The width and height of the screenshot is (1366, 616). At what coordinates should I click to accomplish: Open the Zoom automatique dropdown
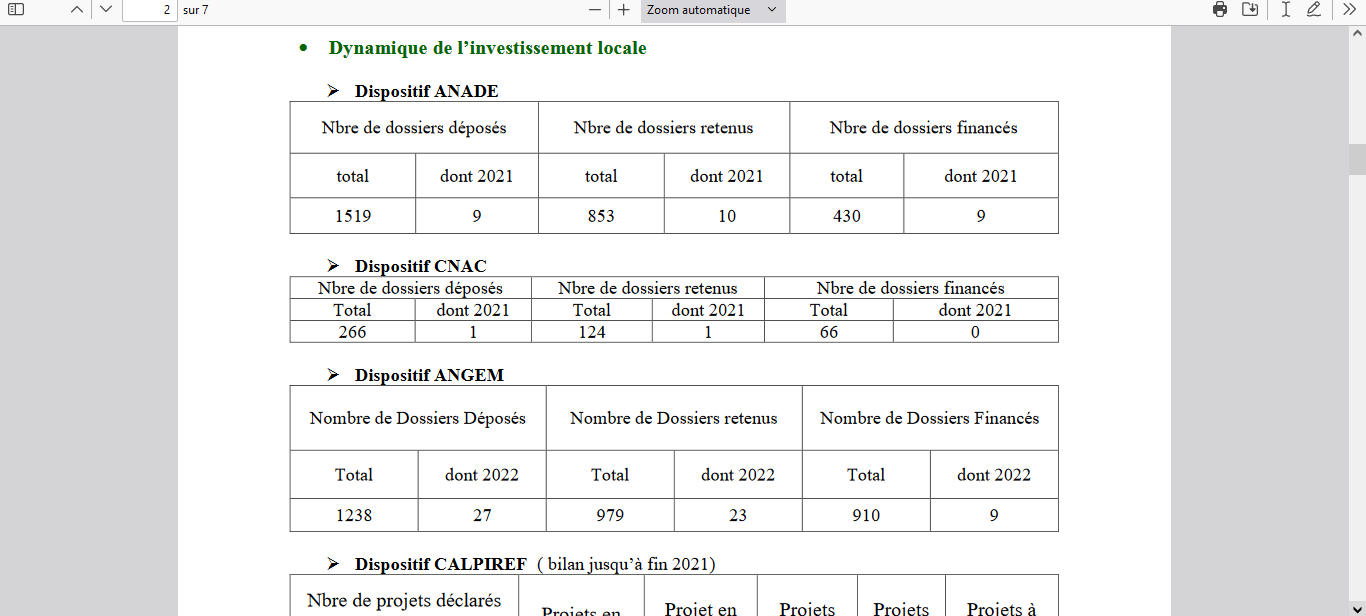pyautogui.click(x=712, y=10)
